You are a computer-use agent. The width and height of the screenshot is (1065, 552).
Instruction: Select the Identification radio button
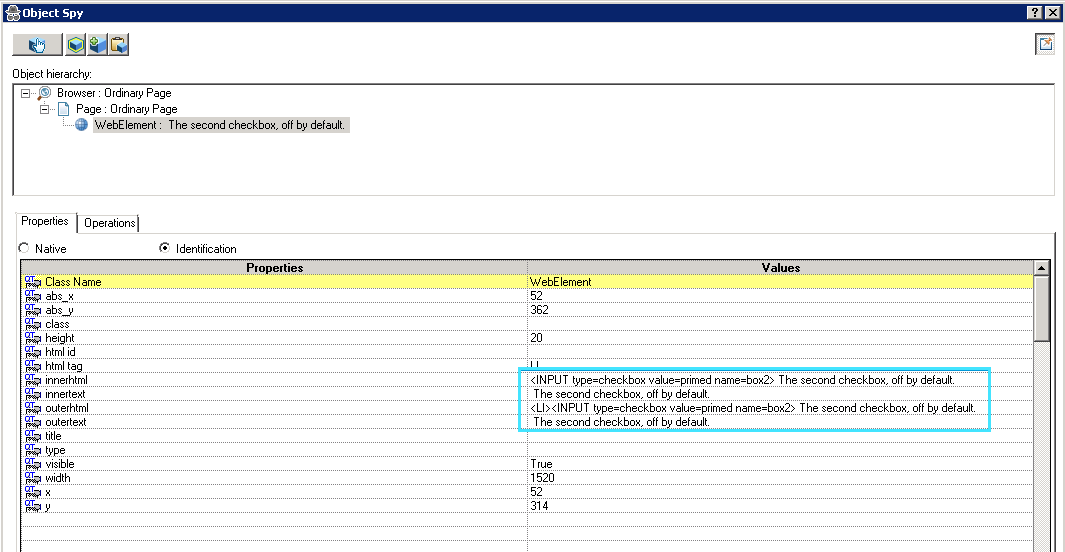pyautogui.click(x=164, y=248)
